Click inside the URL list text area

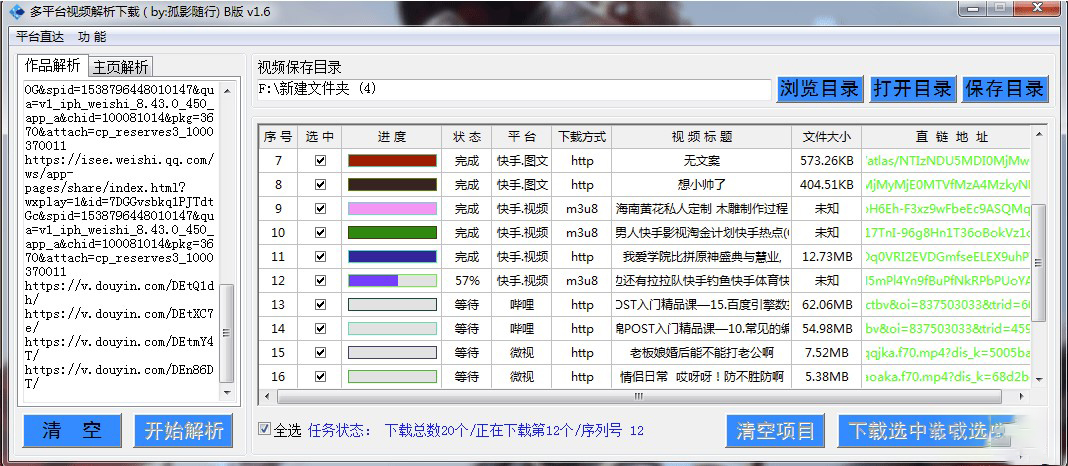click(x=121, y=240)
